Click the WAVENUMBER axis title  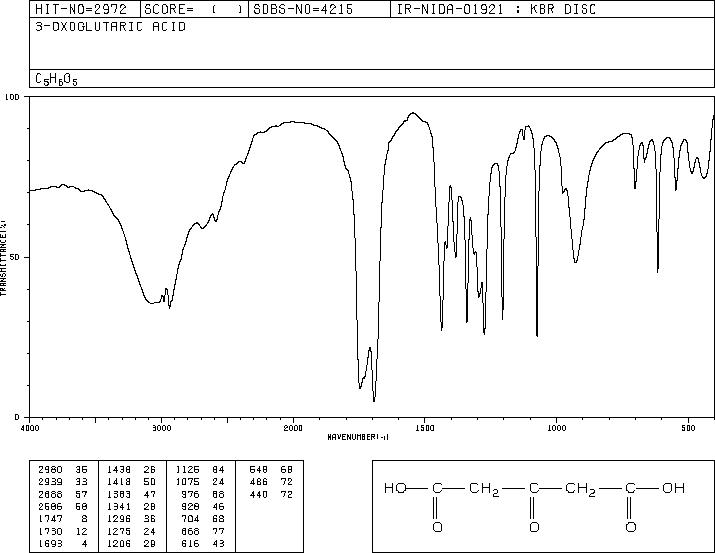click(358, 437)
